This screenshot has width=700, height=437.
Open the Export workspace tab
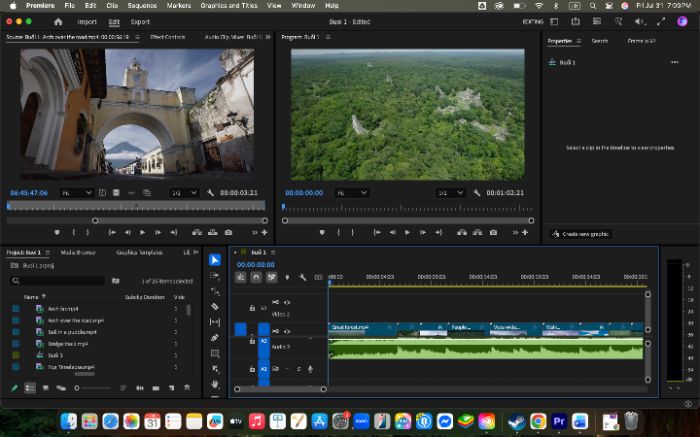140,22
